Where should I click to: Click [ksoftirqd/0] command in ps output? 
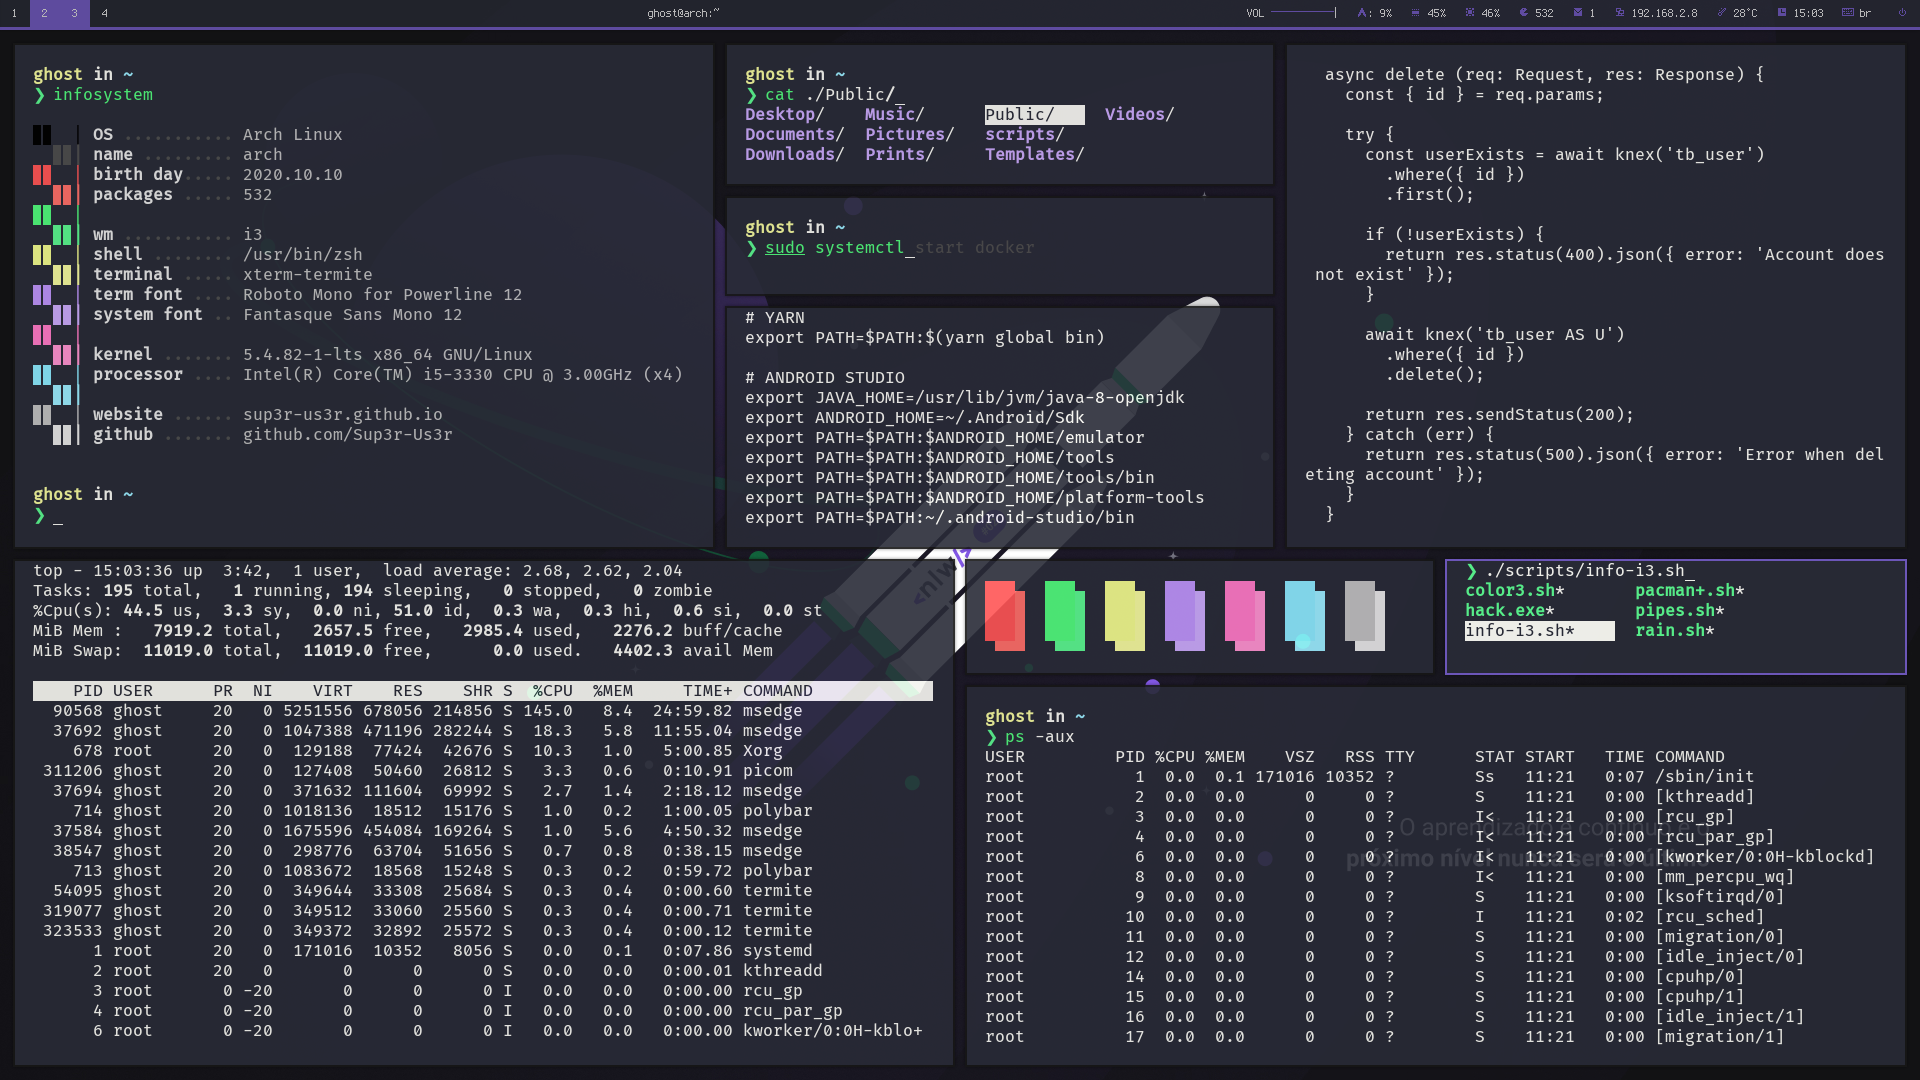pos(1719,897)
